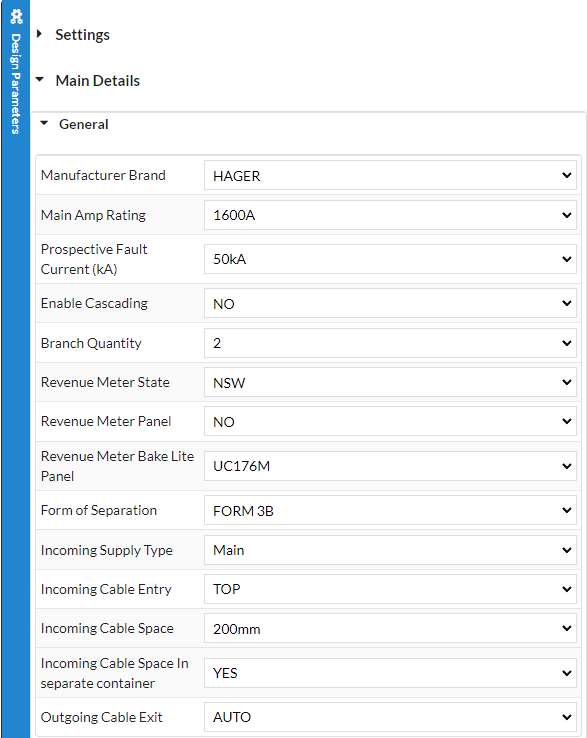This screenshot has width=587, height=738.
Task: Open the Manufacturer Brand dropdown
Action: pos(390,175)
